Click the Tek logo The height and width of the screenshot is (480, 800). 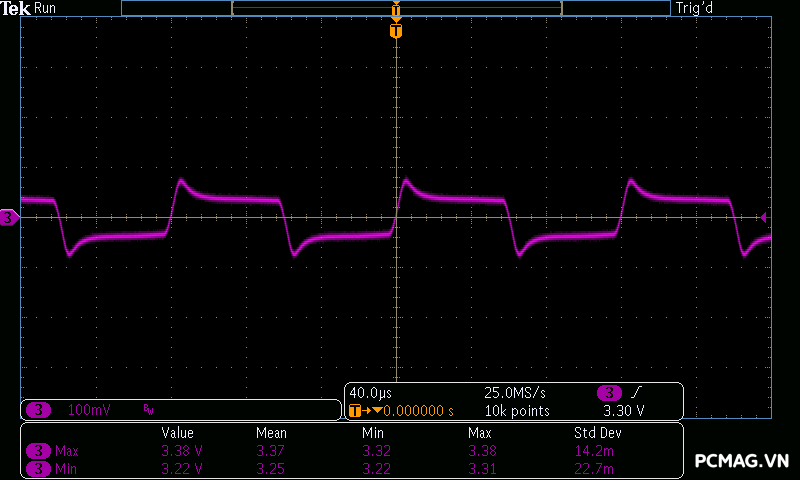[15, 8]
